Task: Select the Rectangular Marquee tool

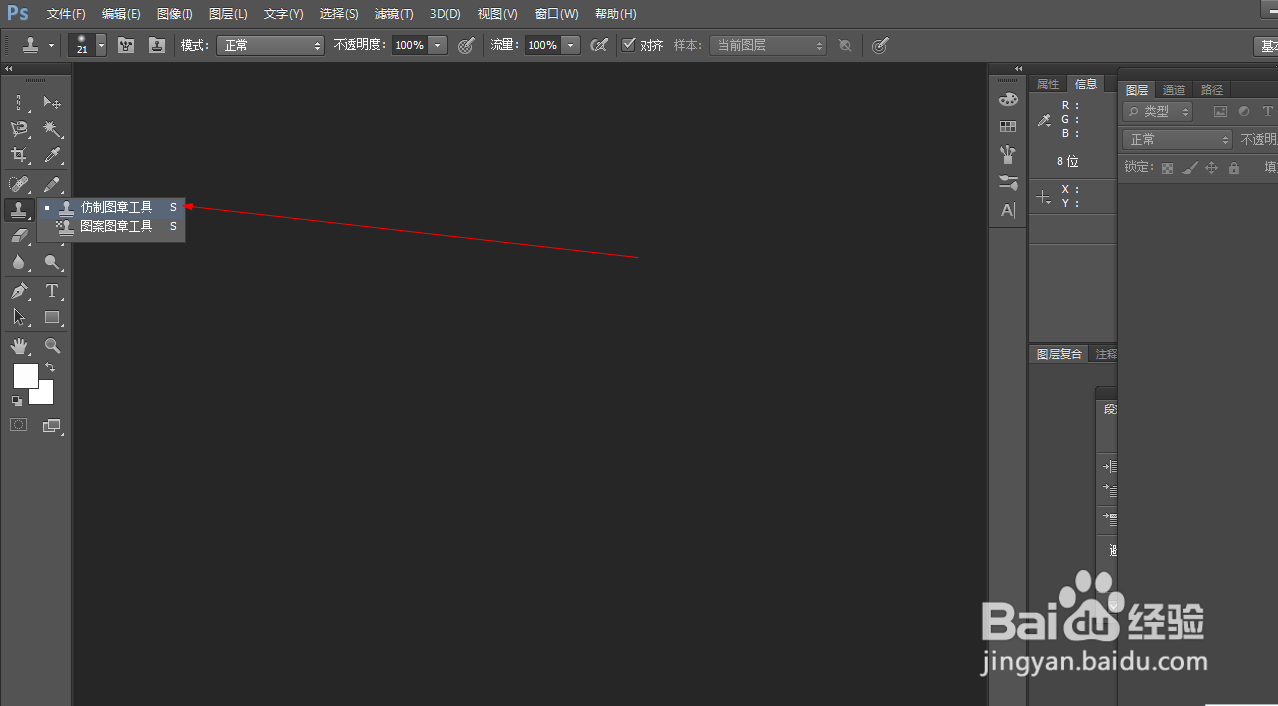Action: pos(19,103)
